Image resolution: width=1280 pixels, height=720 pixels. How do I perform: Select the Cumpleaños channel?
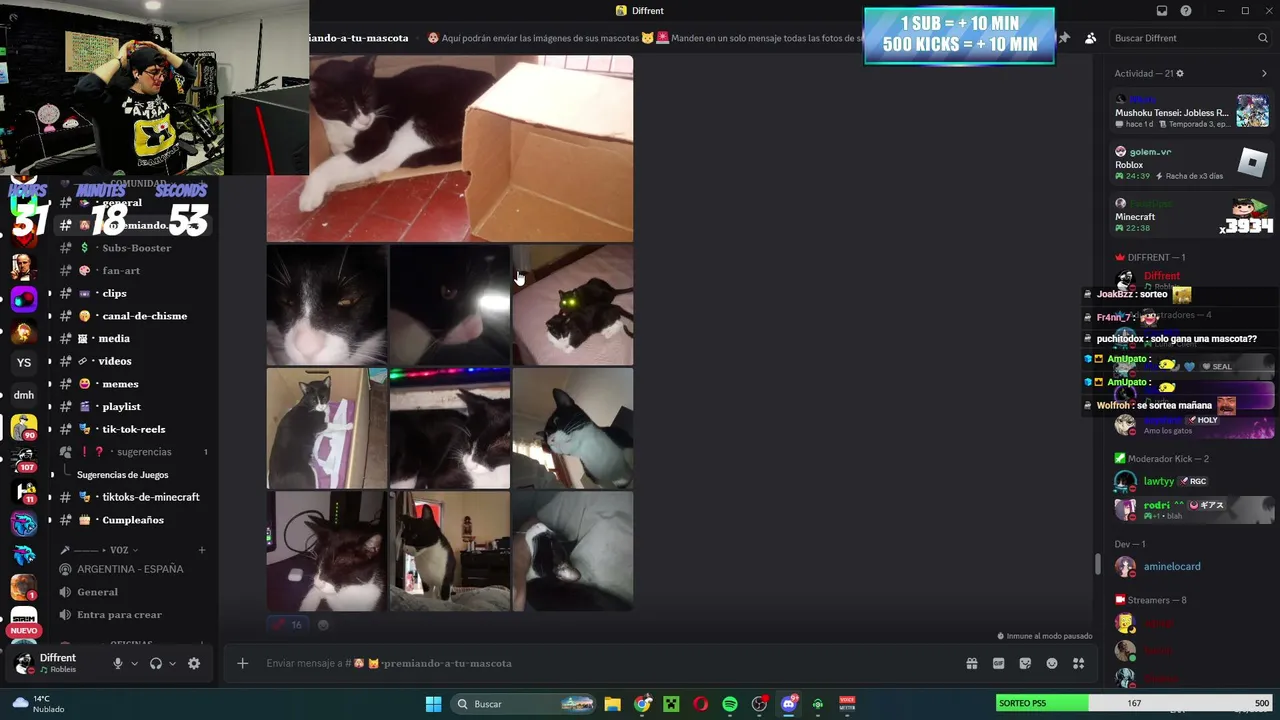click(134, 520)
